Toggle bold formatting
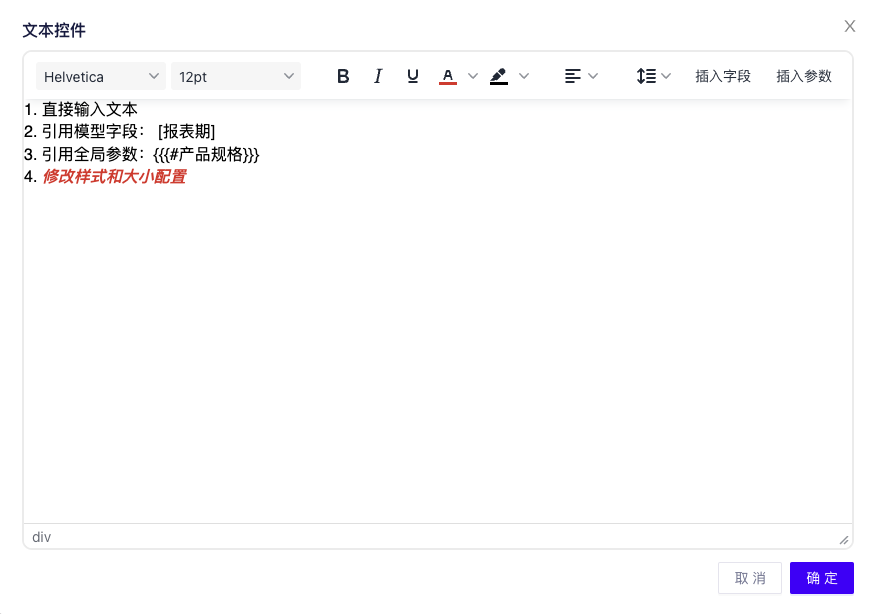The height and width of the screenshot is (614, 873). tap(343, 76)
